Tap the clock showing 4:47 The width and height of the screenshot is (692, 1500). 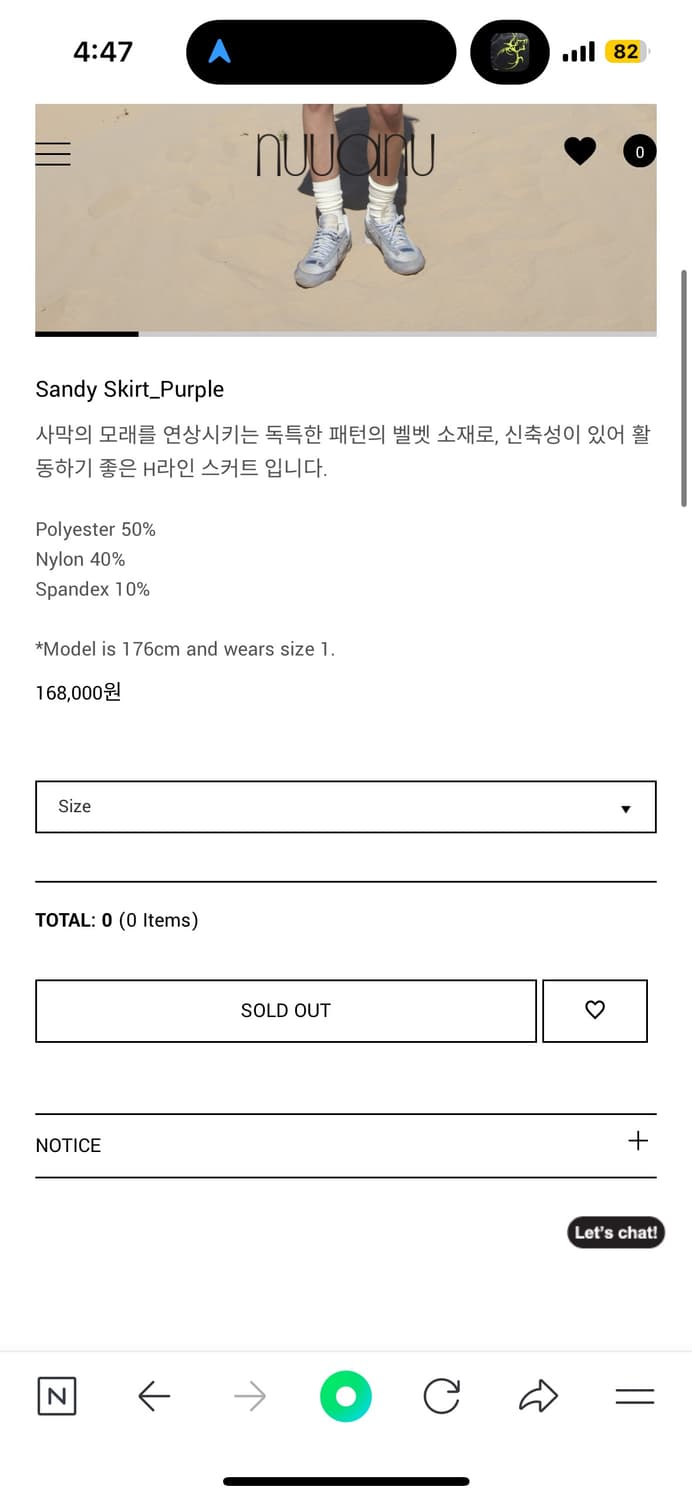pyautogui.click(x=103, y=51)
